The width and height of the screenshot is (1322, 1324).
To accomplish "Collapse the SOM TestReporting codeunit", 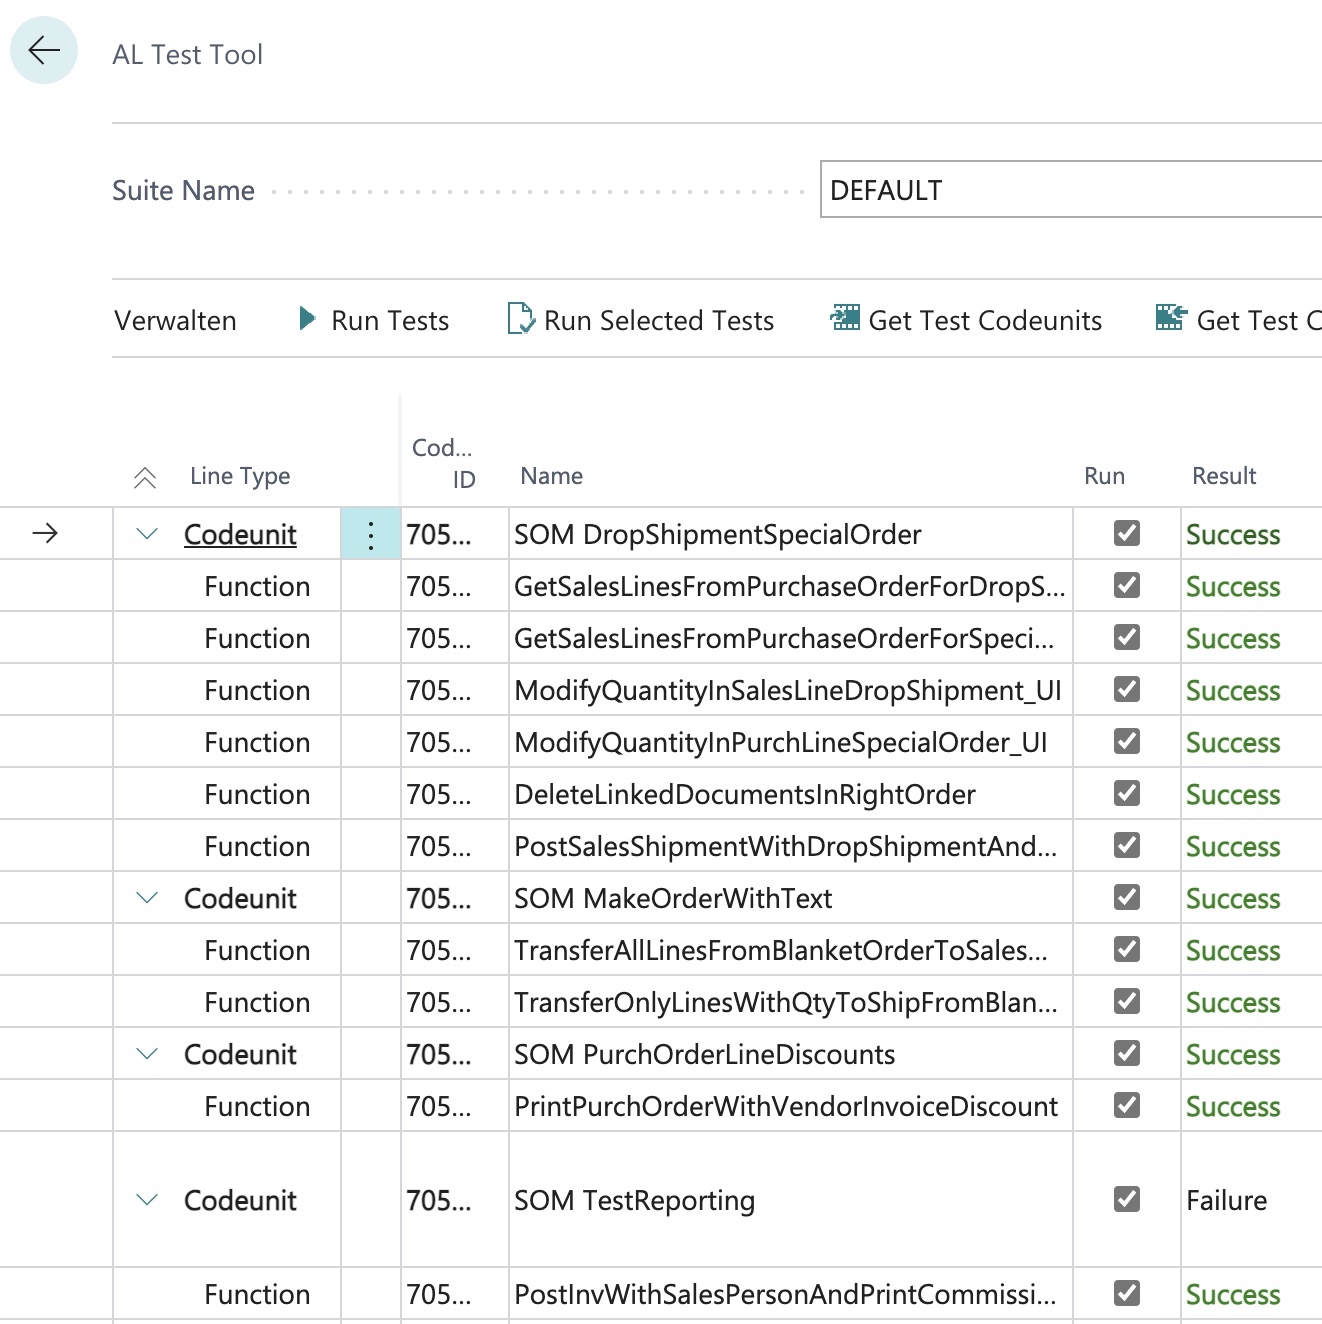I will 147,1200.
